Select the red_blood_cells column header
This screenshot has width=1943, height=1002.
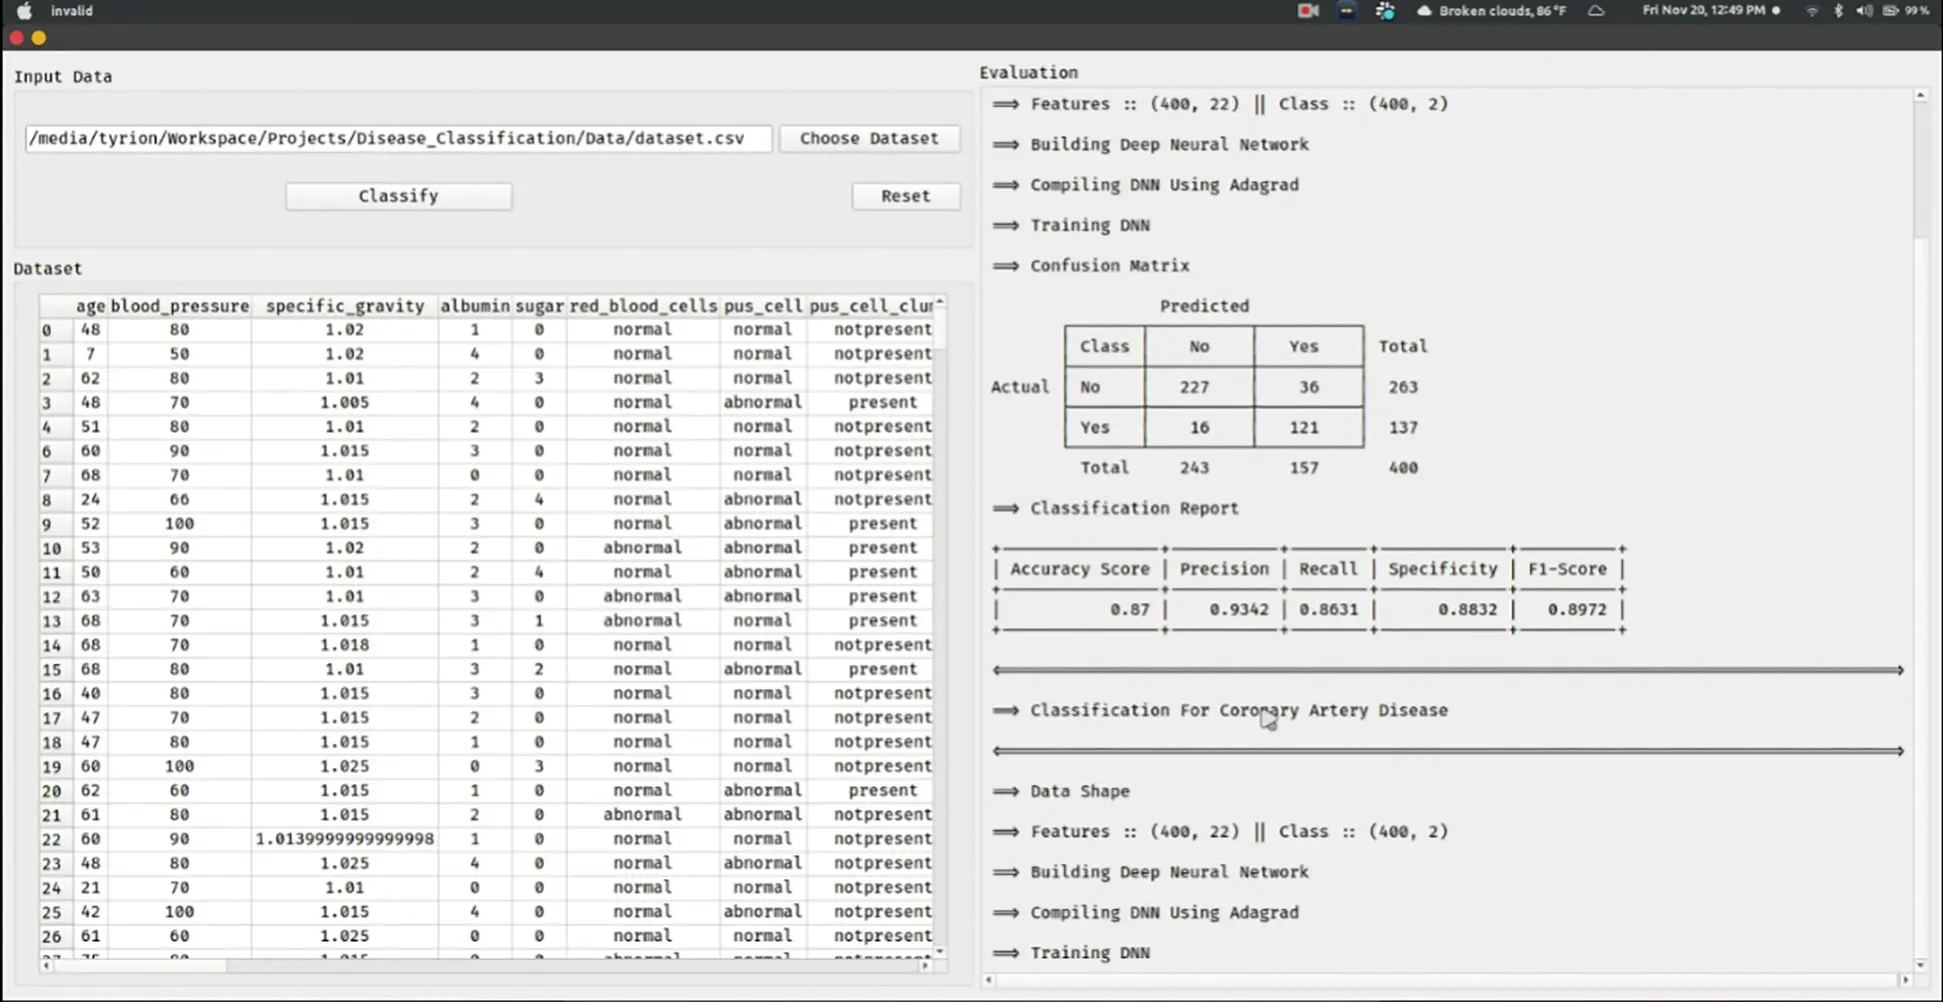[x=643, y=306]
